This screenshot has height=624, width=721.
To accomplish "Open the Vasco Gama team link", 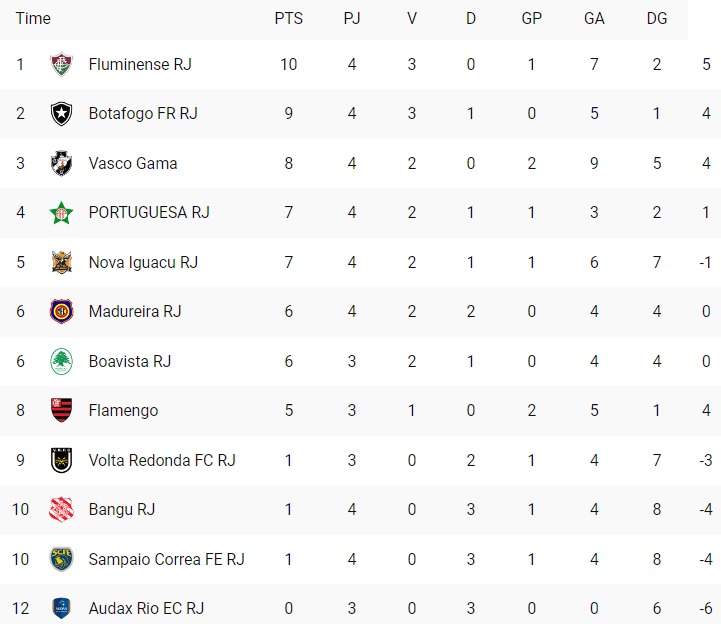I will [133, 163].
